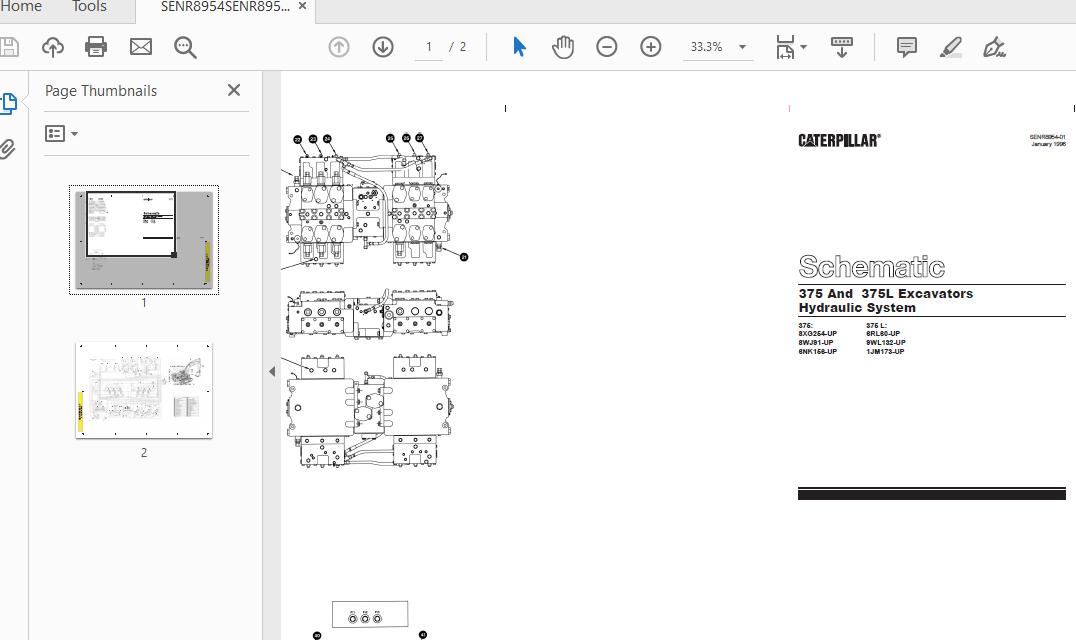Image resolution: width=1076 pixels, height=640 pixels.
Task: Print the document with printer icon
Action: 96,47
